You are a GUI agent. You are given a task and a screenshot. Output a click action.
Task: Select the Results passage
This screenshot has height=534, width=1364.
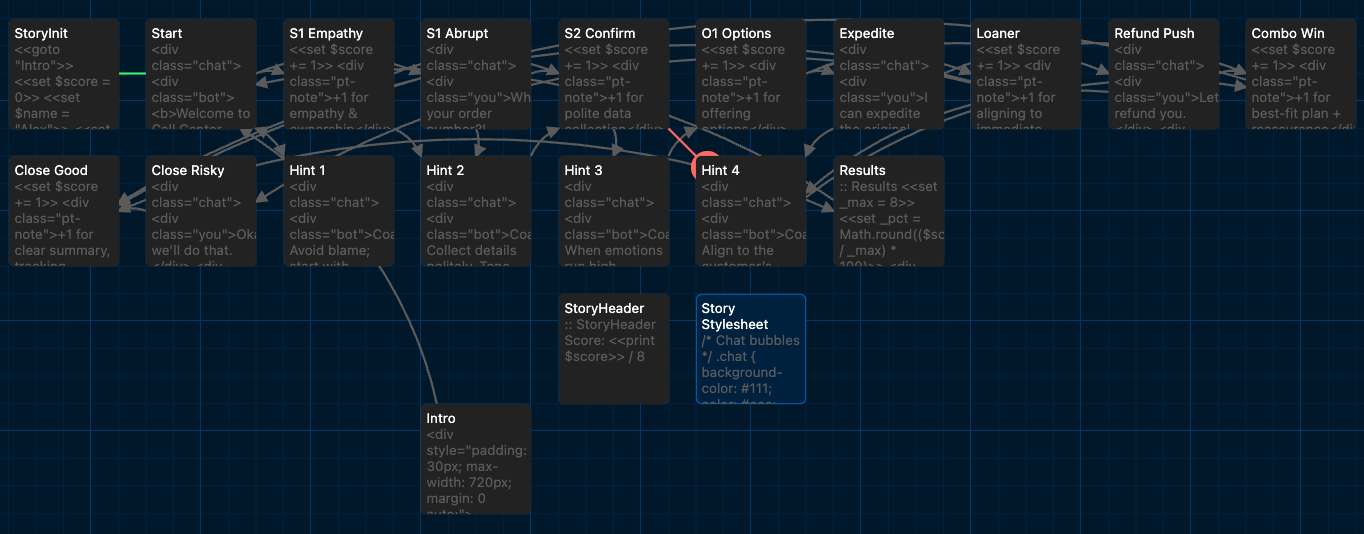tap(889, 211)
